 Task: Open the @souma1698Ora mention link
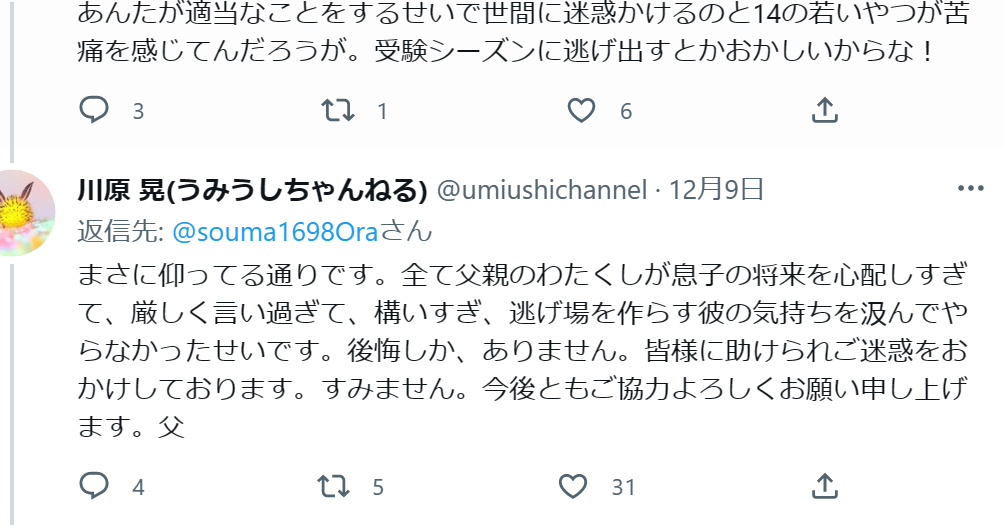point(275,231)
